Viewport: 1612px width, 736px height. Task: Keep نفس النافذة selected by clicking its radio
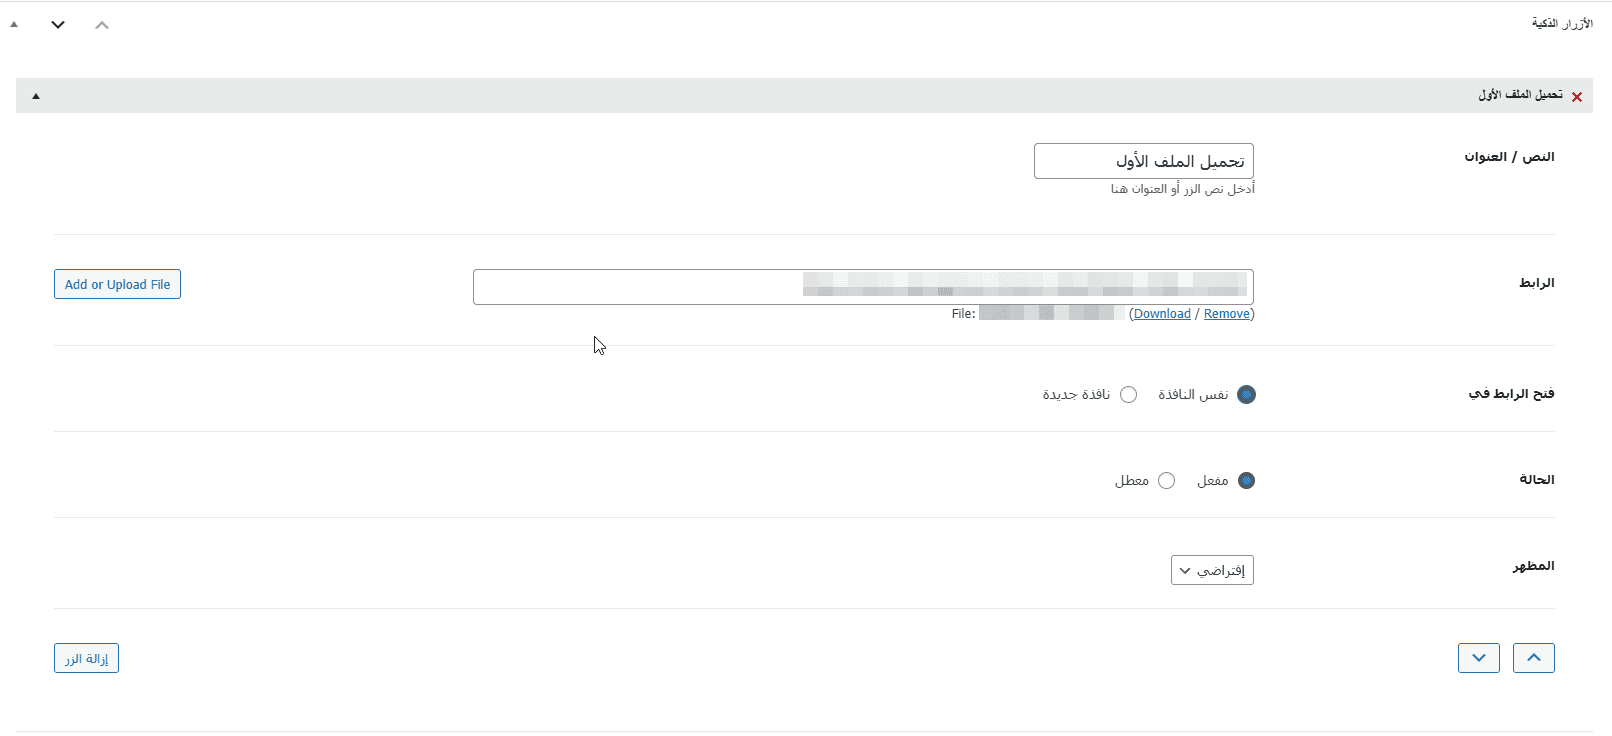pyautogui.click(x=1246, y=394)
